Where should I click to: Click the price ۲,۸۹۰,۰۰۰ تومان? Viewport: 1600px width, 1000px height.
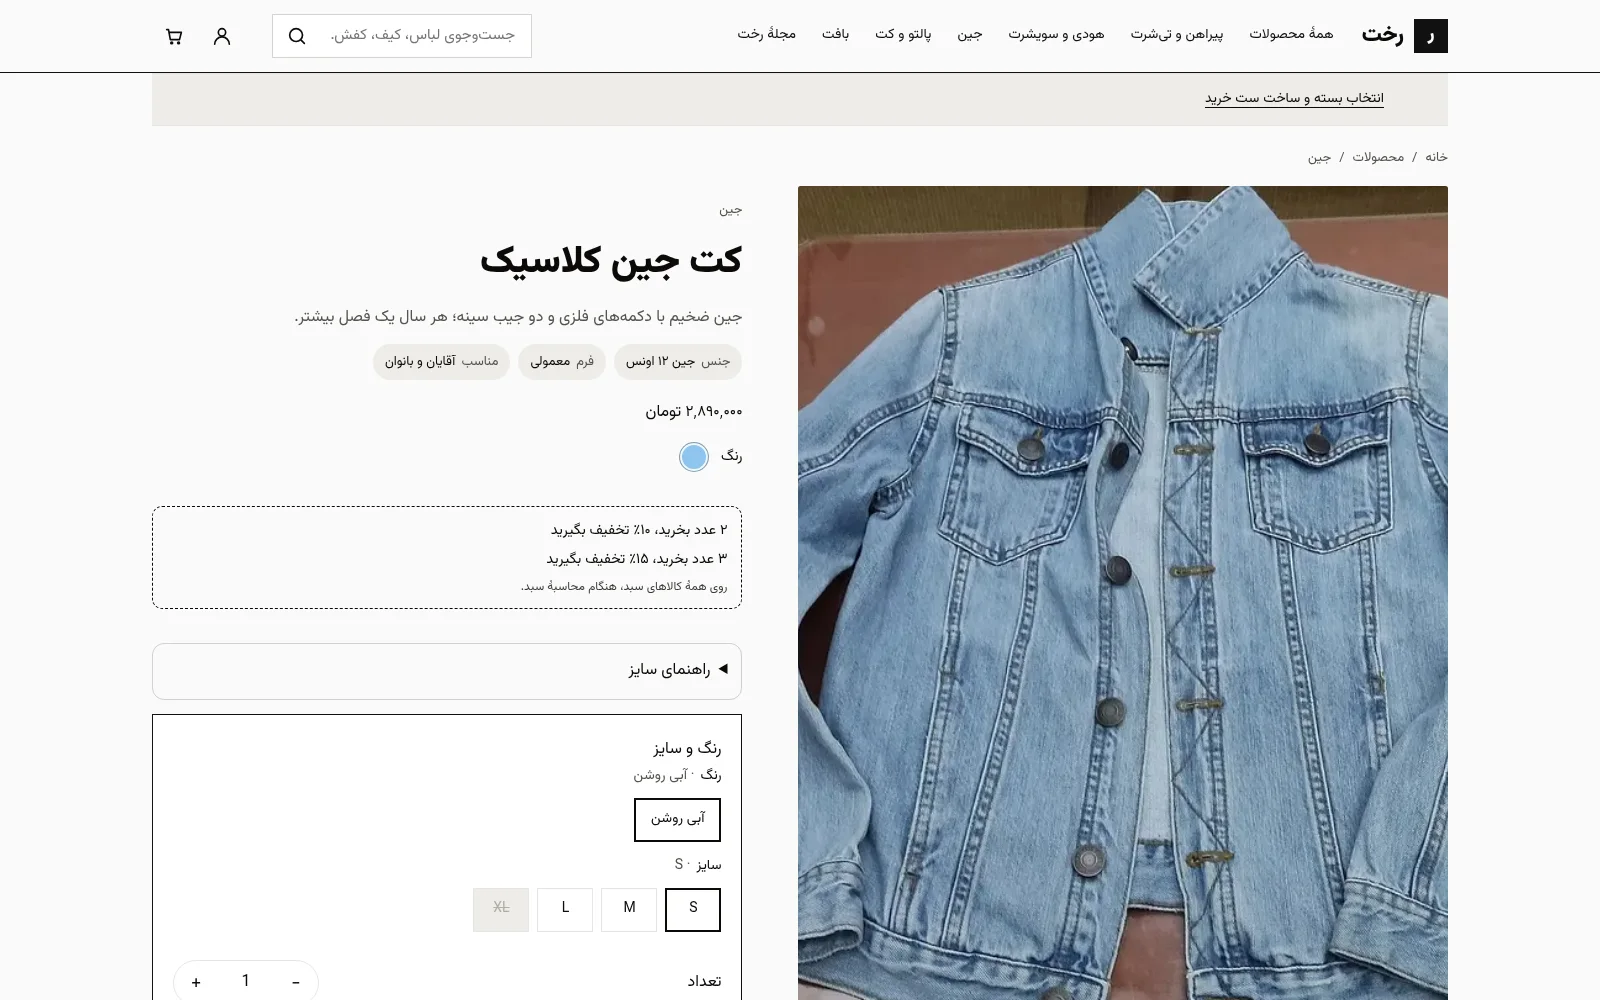pyautogui.click(x=693, y=412)
